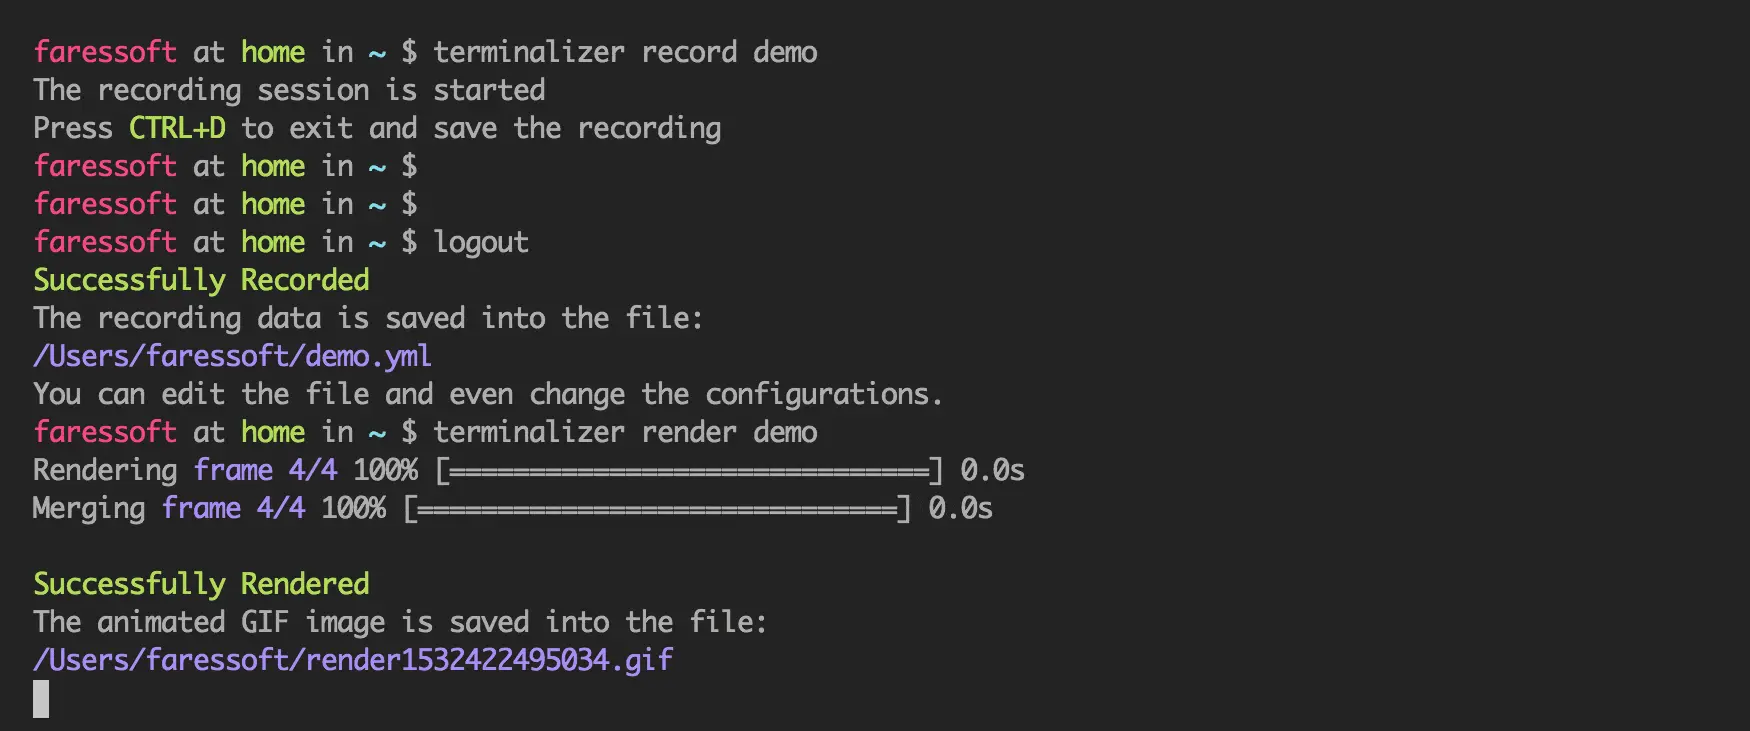The height and width of the screenshot is (731, 1750).
Task: Click the 'terminalizer render demo' command text
Action: [x=625, y=432]
